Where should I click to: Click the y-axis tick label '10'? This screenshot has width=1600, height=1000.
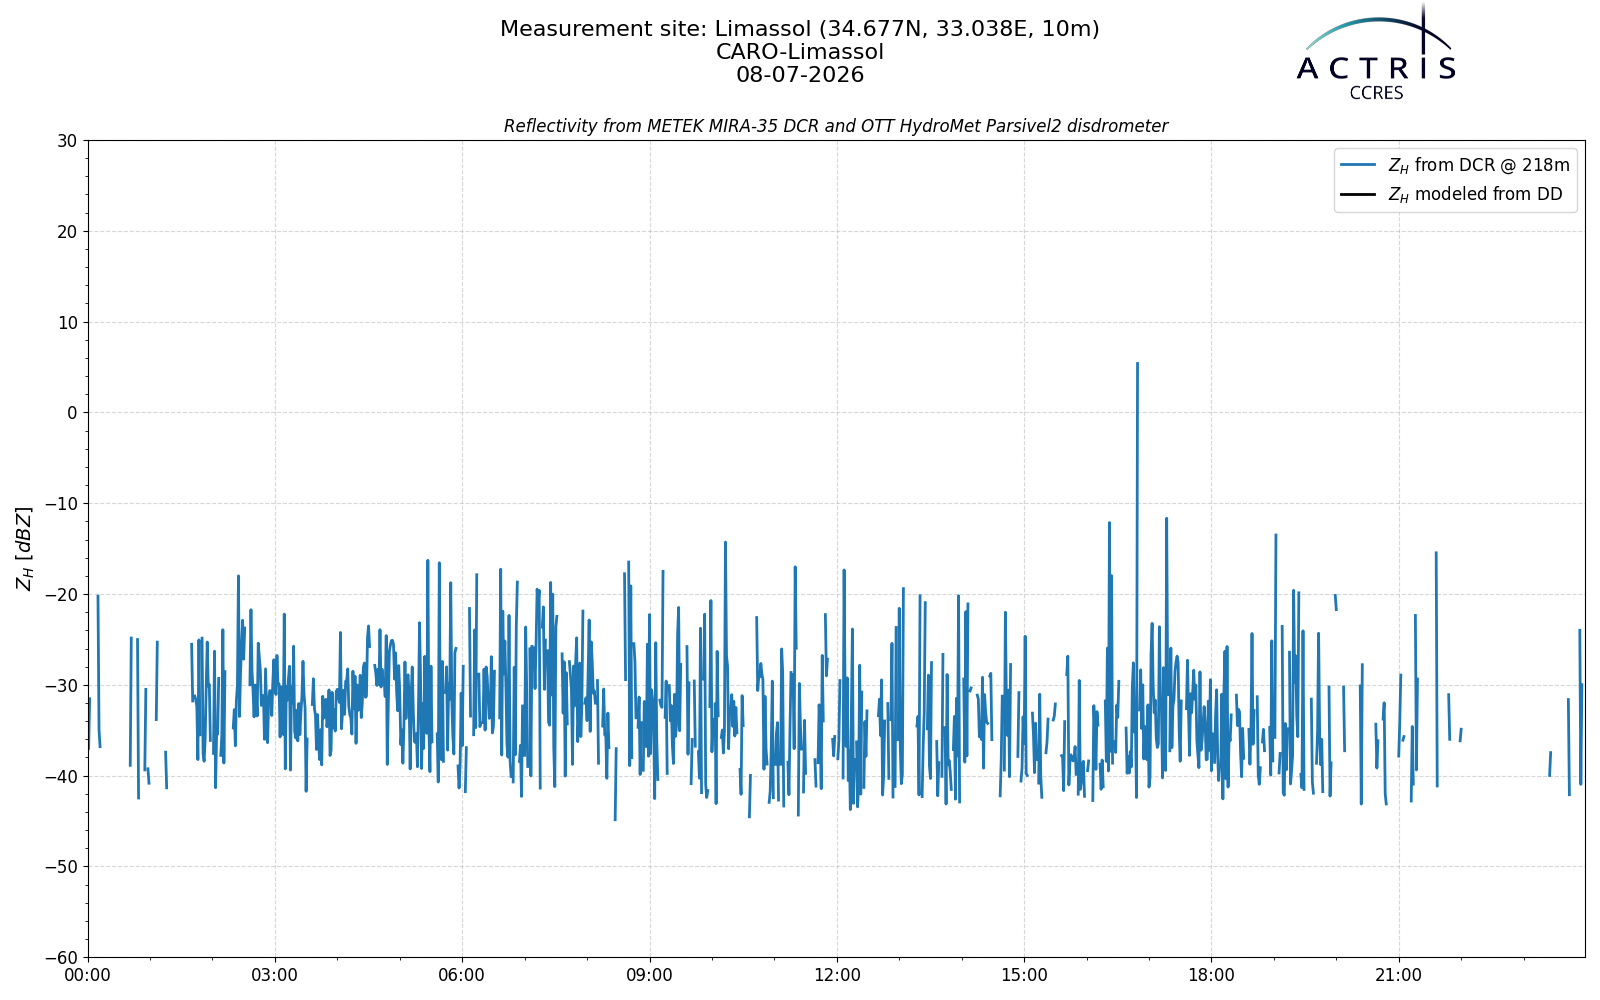point(67,322)
